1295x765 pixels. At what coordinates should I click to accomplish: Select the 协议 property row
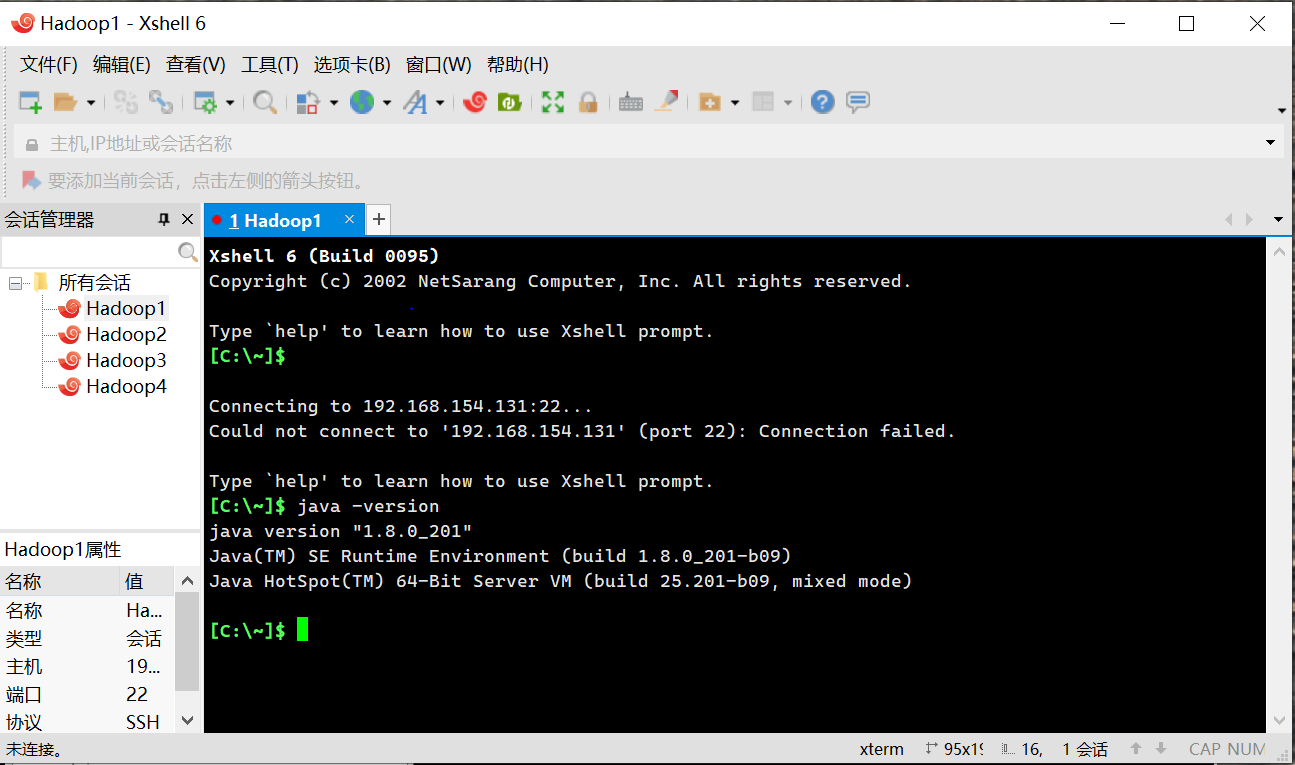tap(88, 722)
